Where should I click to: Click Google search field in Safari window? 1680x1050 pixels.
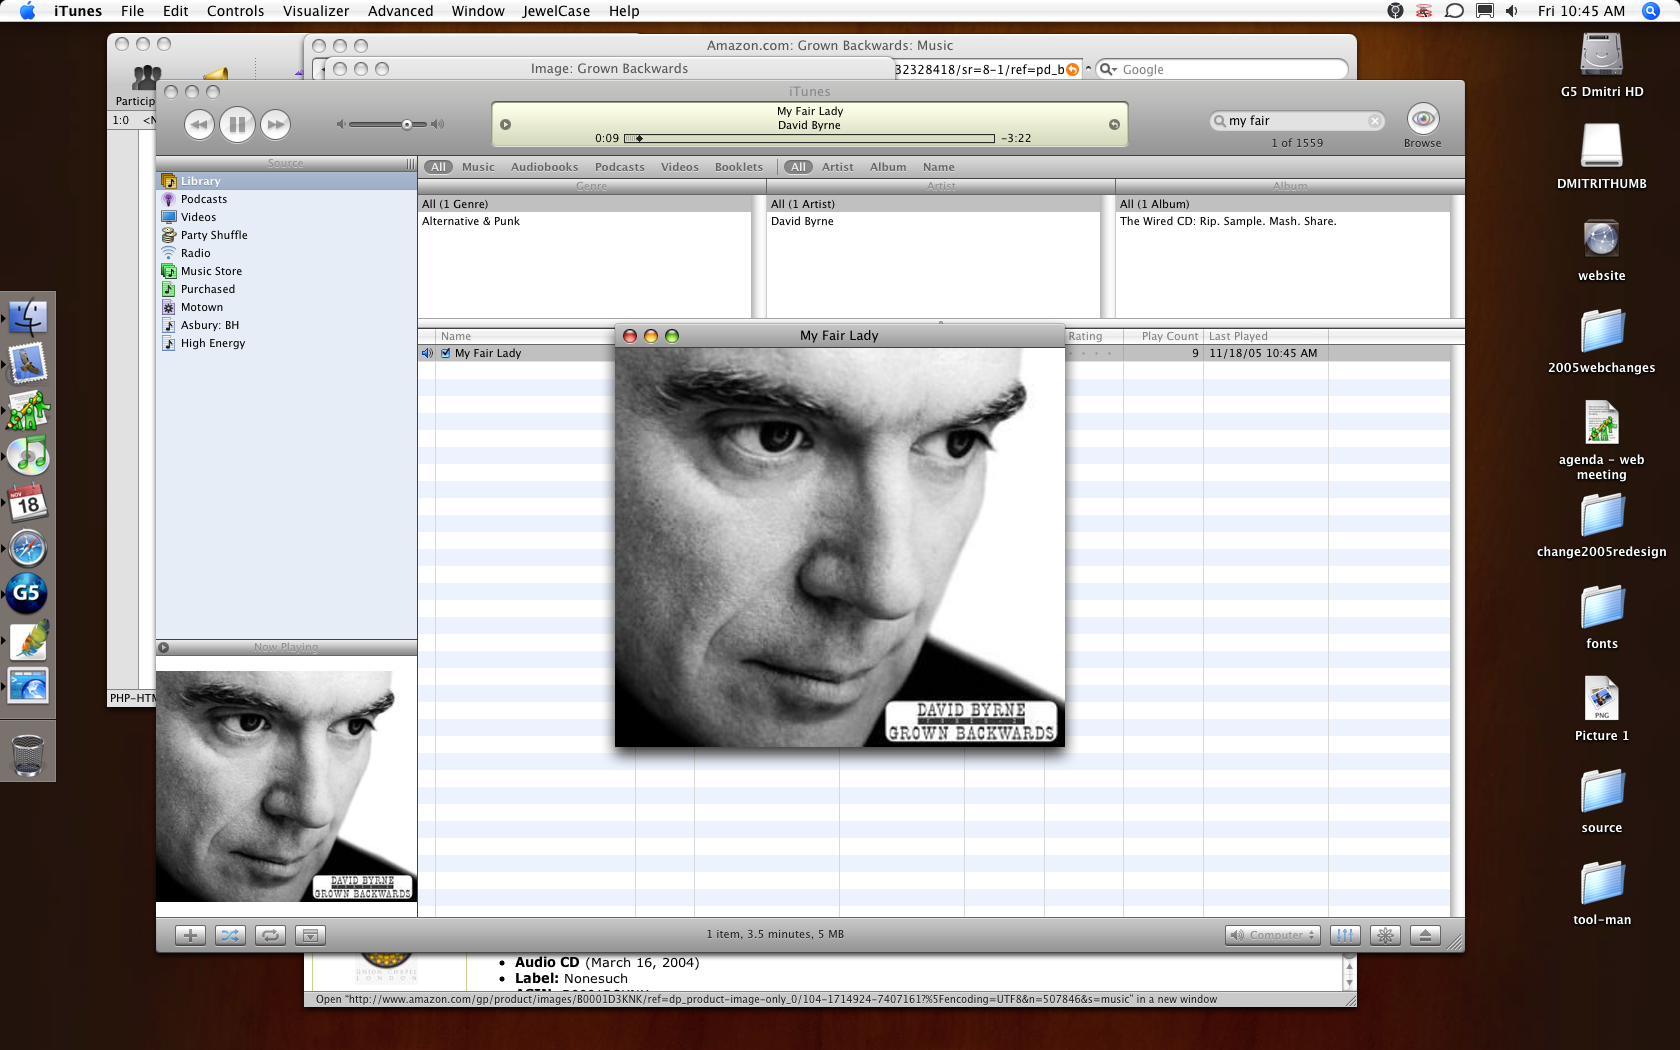(x=1222, y=69)
